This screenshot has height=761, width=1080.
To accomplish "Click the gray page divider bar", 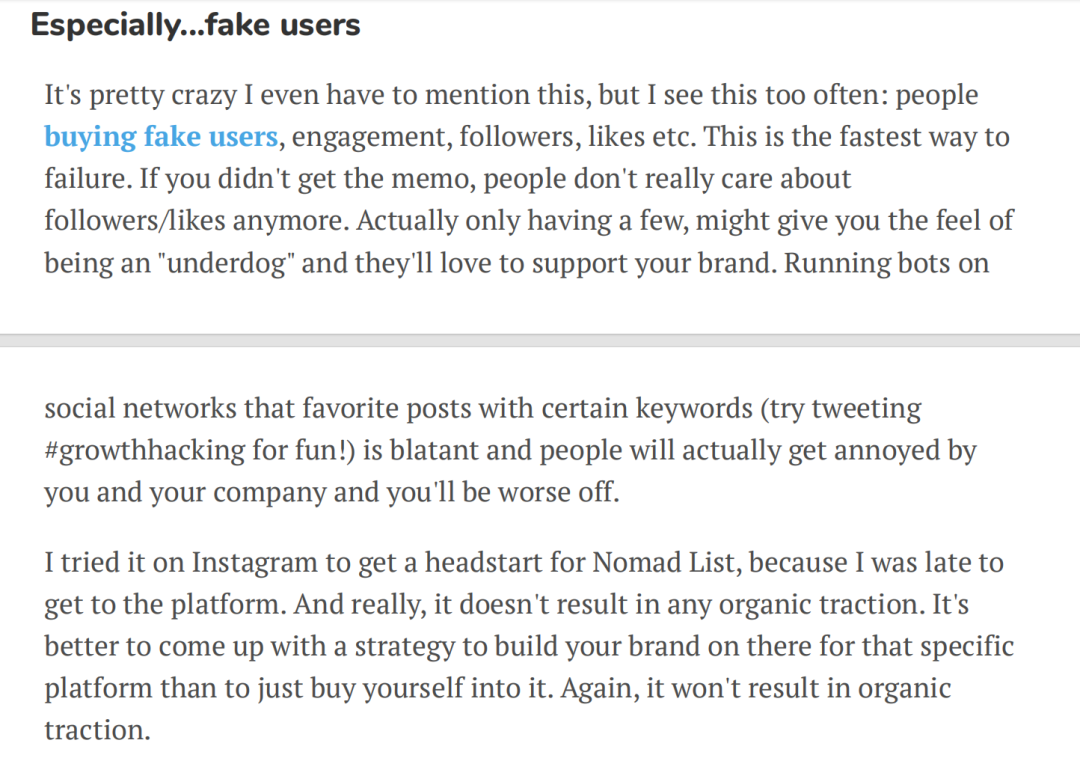I will 540,340.
